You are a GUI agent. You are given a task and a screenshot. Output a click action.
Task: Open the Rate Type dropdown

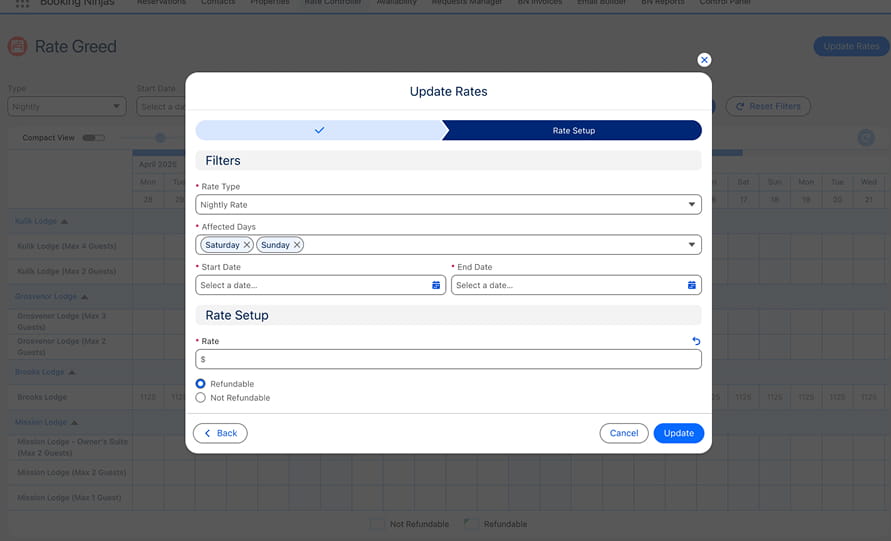pos(448,205)
